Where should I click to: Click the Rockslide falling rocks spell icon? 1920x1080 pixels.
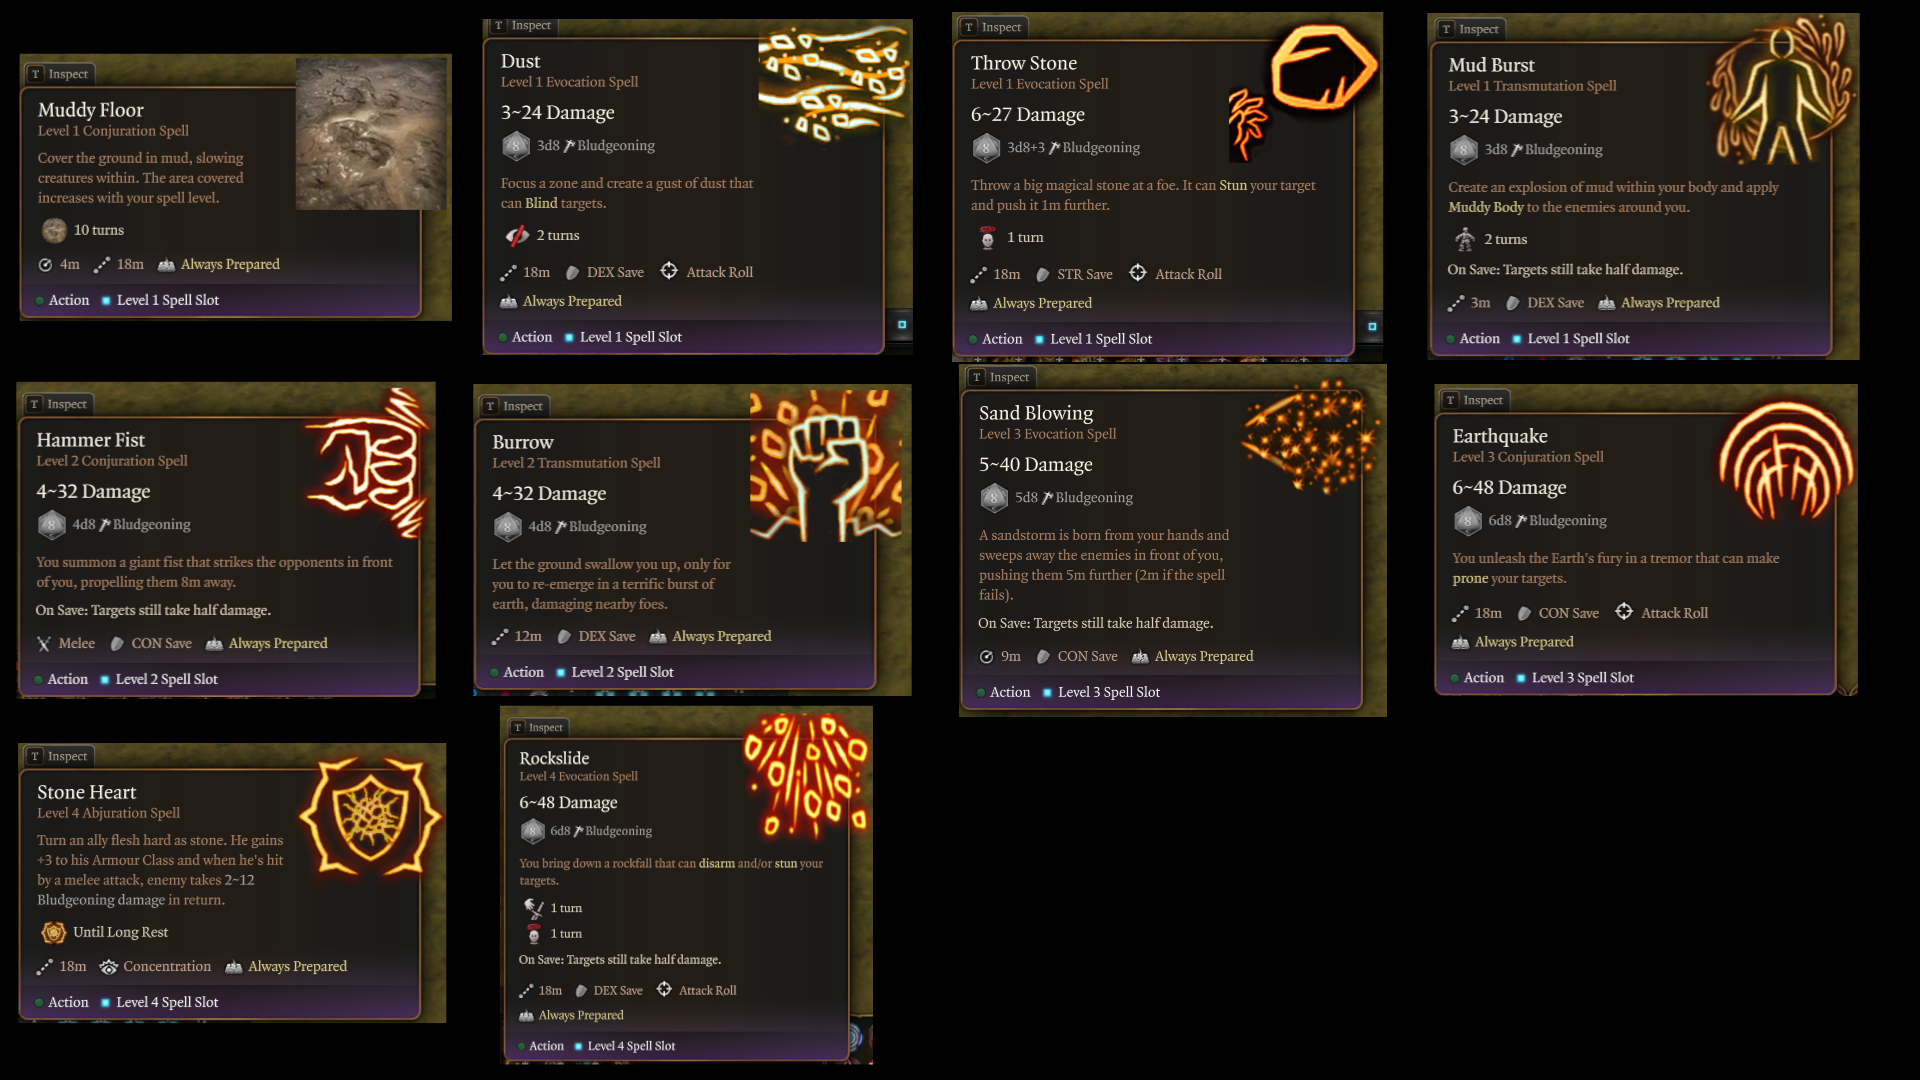pos(806,775)
